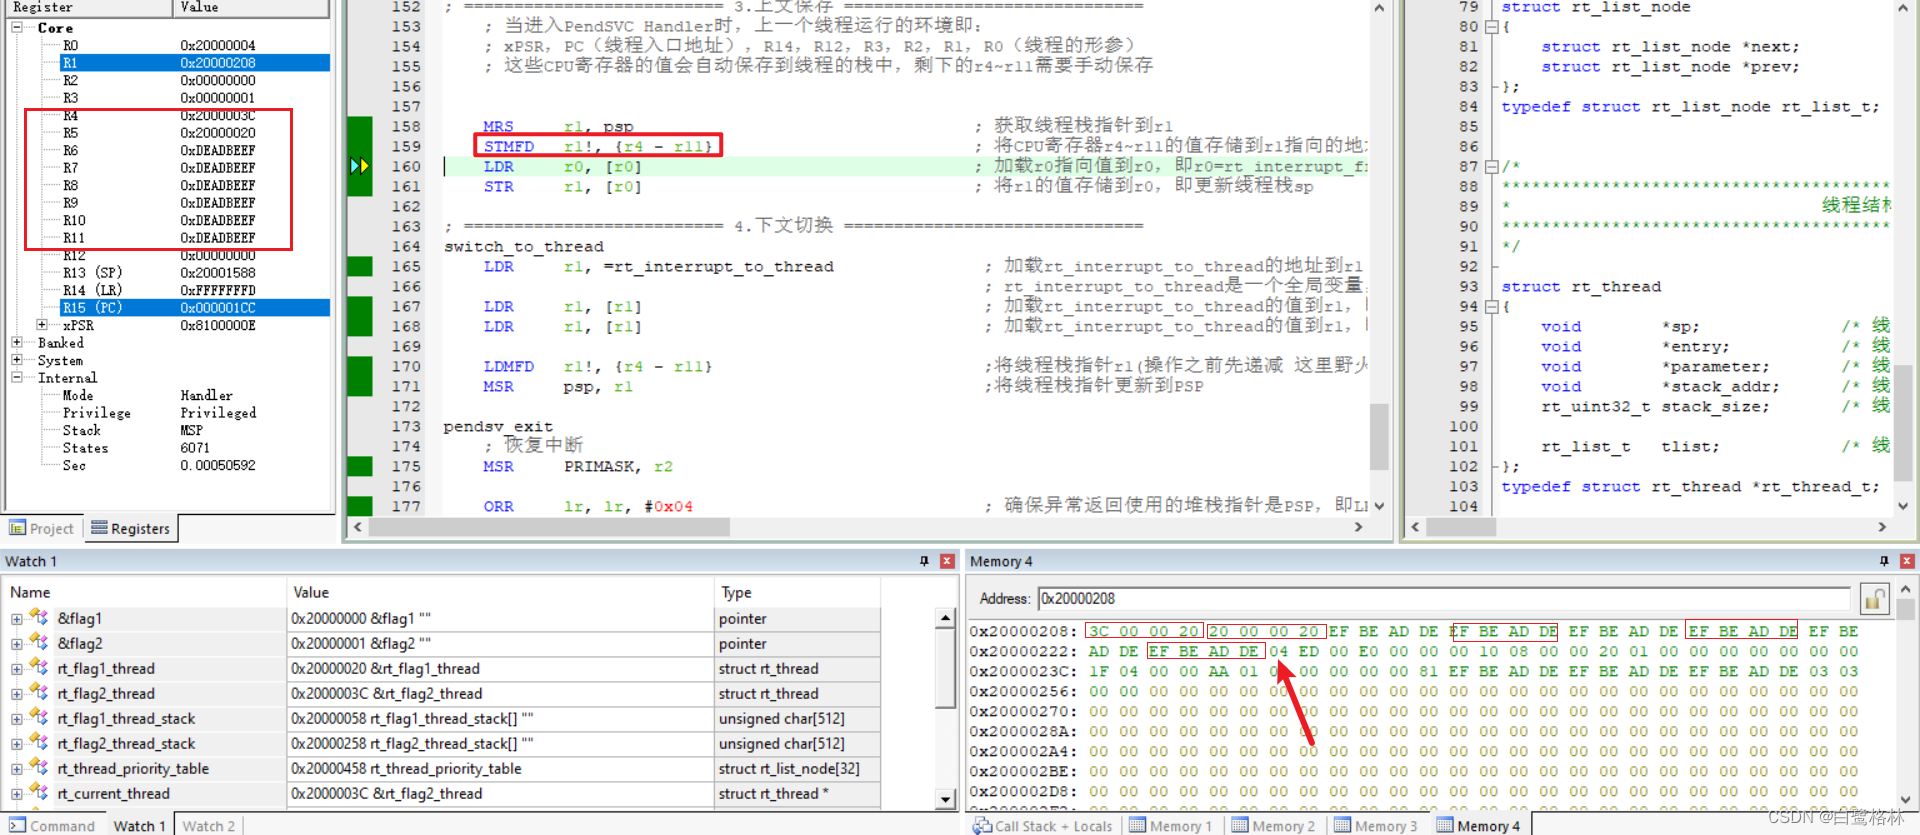The height and width of the screenshot is (835, 1920).
Task: Click memory row address 0x20000222
Action: 1023,651
